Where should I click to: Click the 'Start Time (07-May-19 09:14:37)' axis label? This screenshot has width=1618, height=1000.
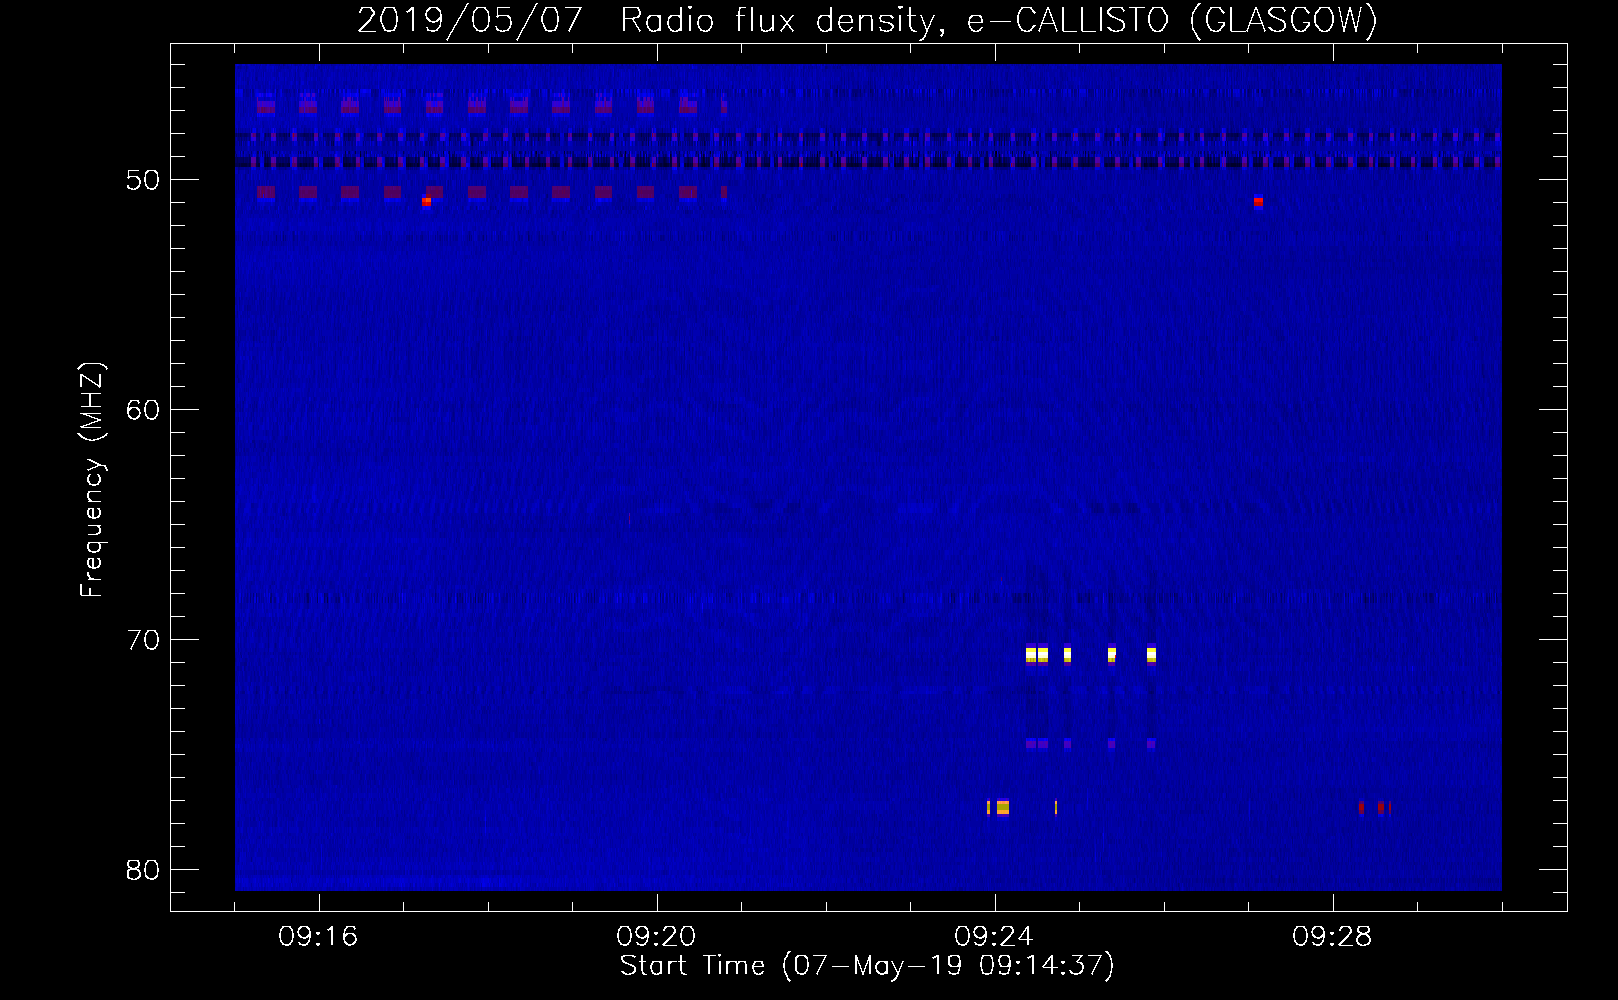867,966
